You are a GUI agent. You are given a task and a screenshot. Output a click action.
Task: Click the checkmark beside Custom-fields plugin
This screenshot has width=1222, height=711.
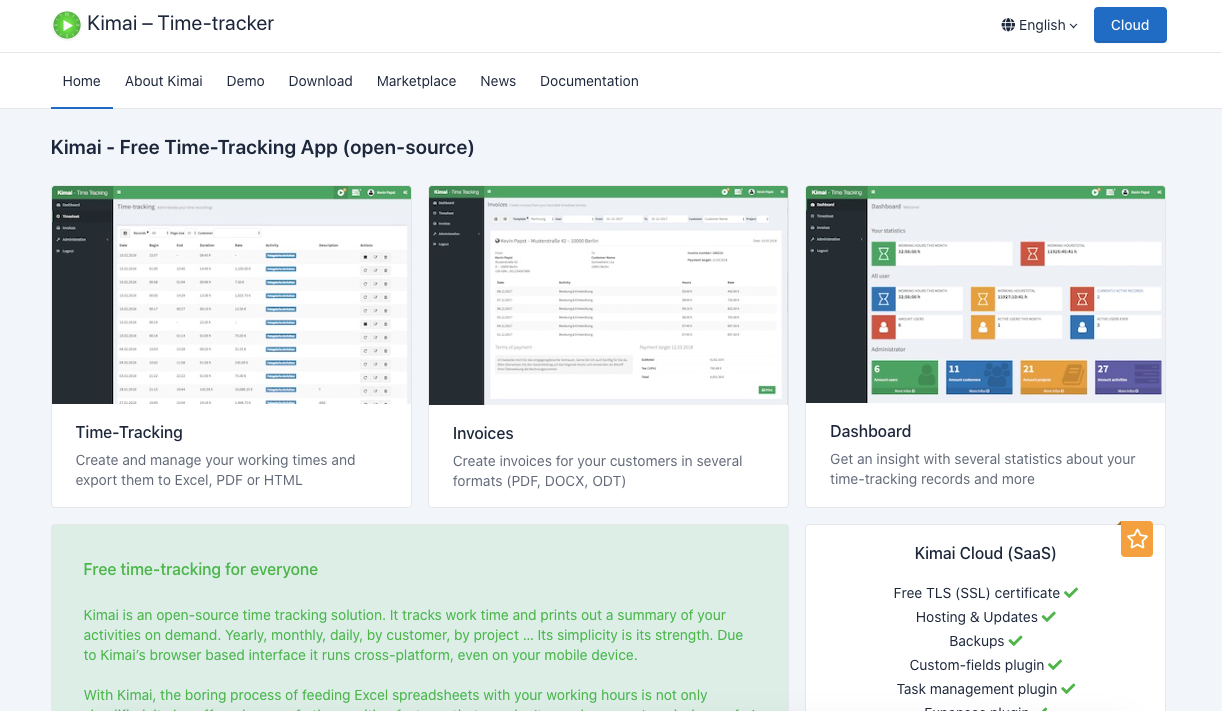(1055, 665)
